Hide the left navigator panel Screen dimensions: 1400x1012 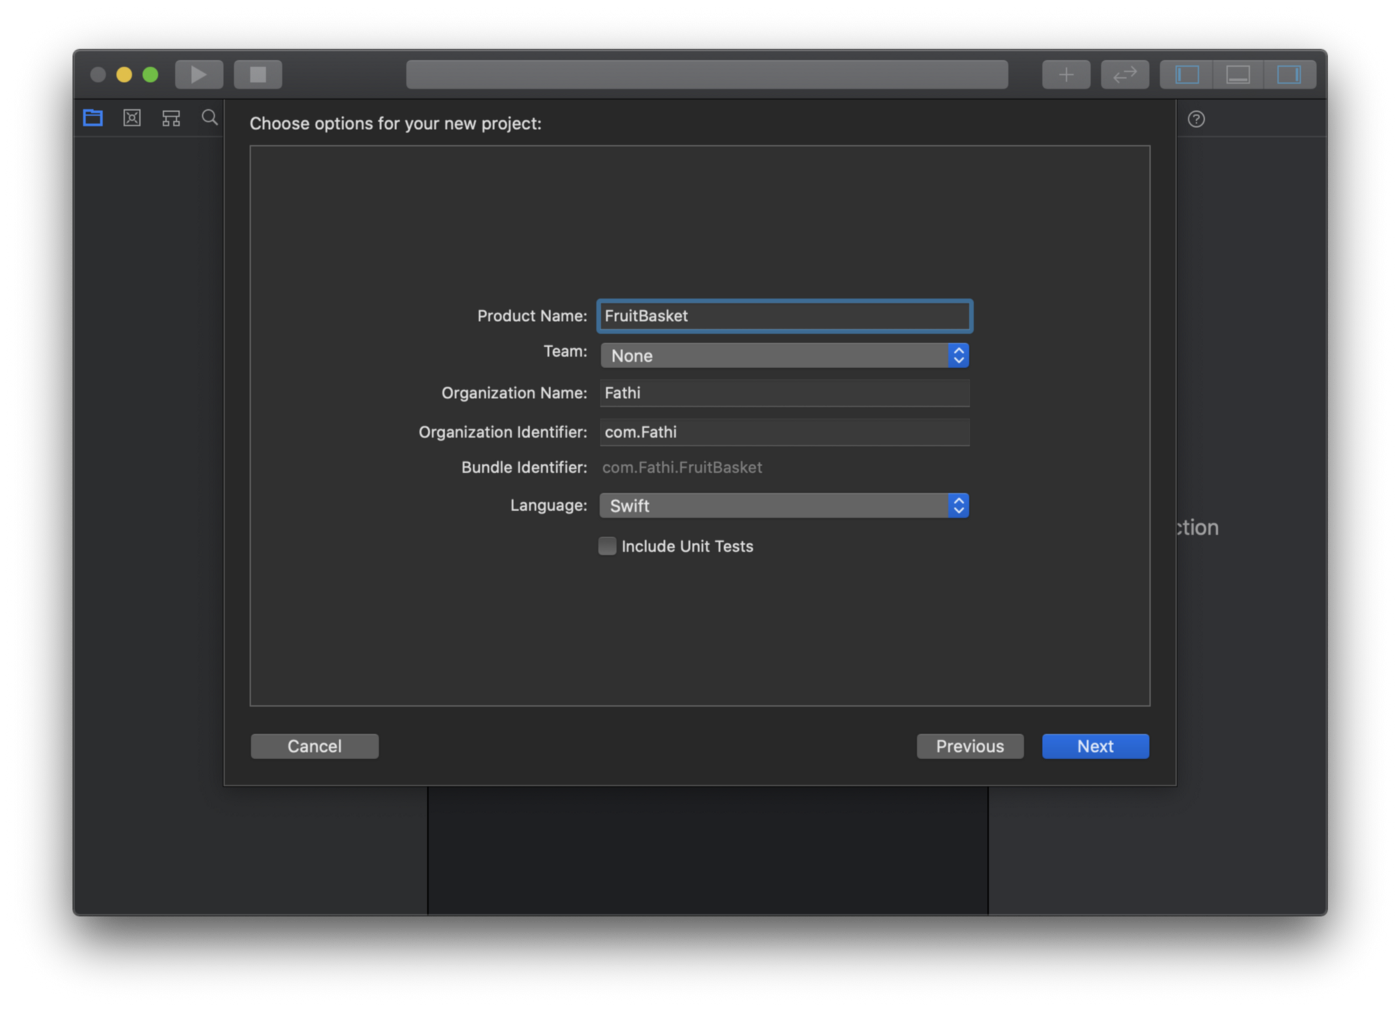(1186, 74)
